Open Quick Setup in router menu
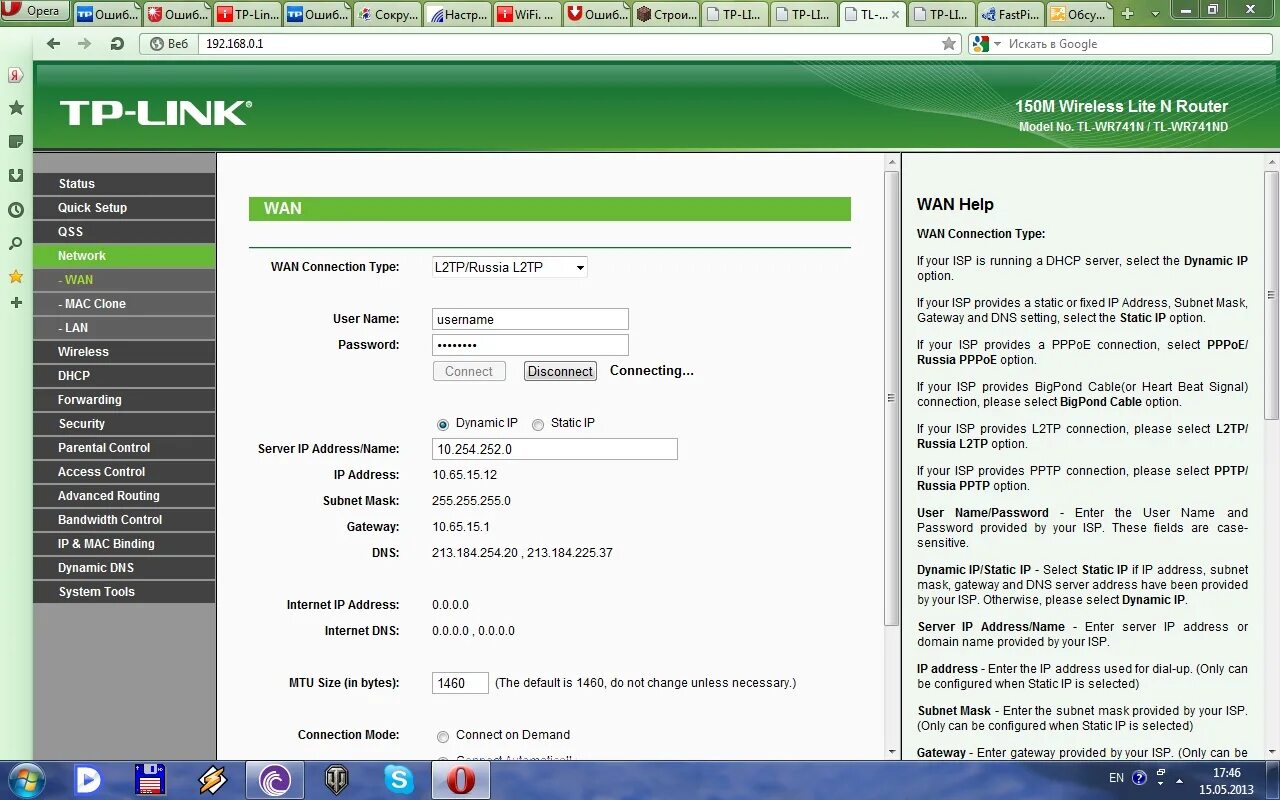 [124, 208]
